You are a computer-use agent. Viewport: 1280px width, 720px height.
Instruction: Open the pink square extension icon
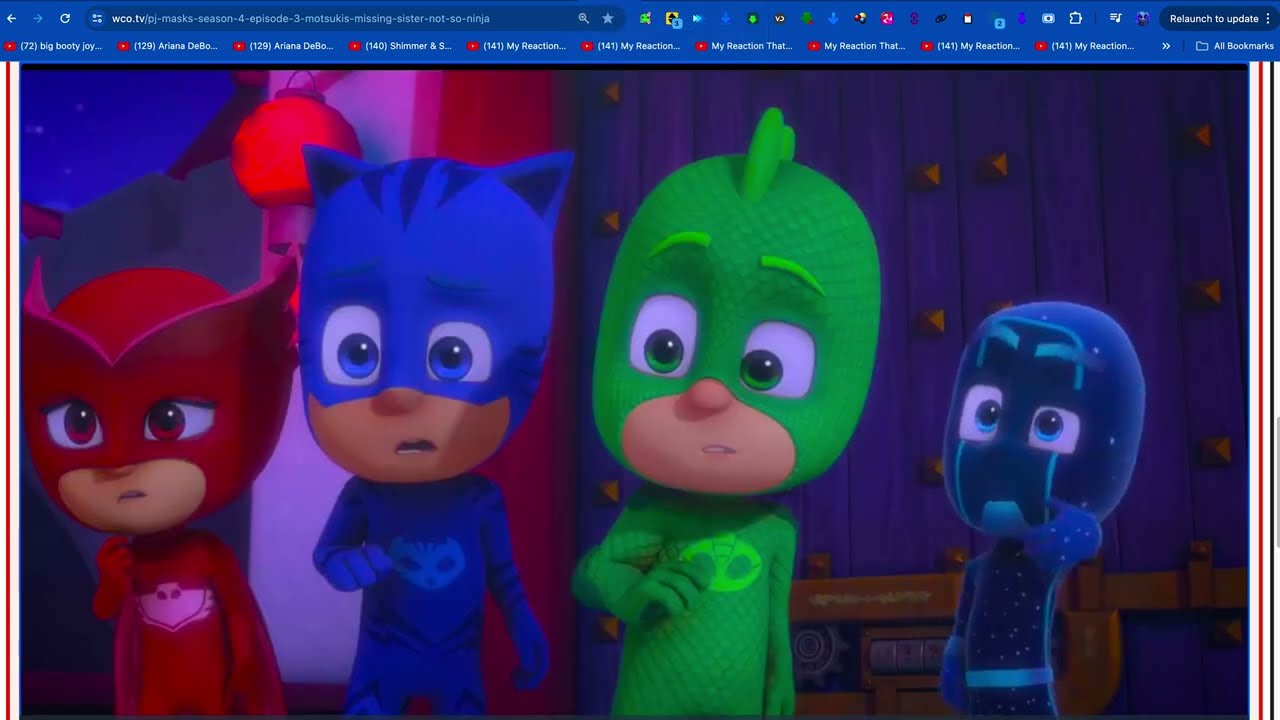coord(887,18)
